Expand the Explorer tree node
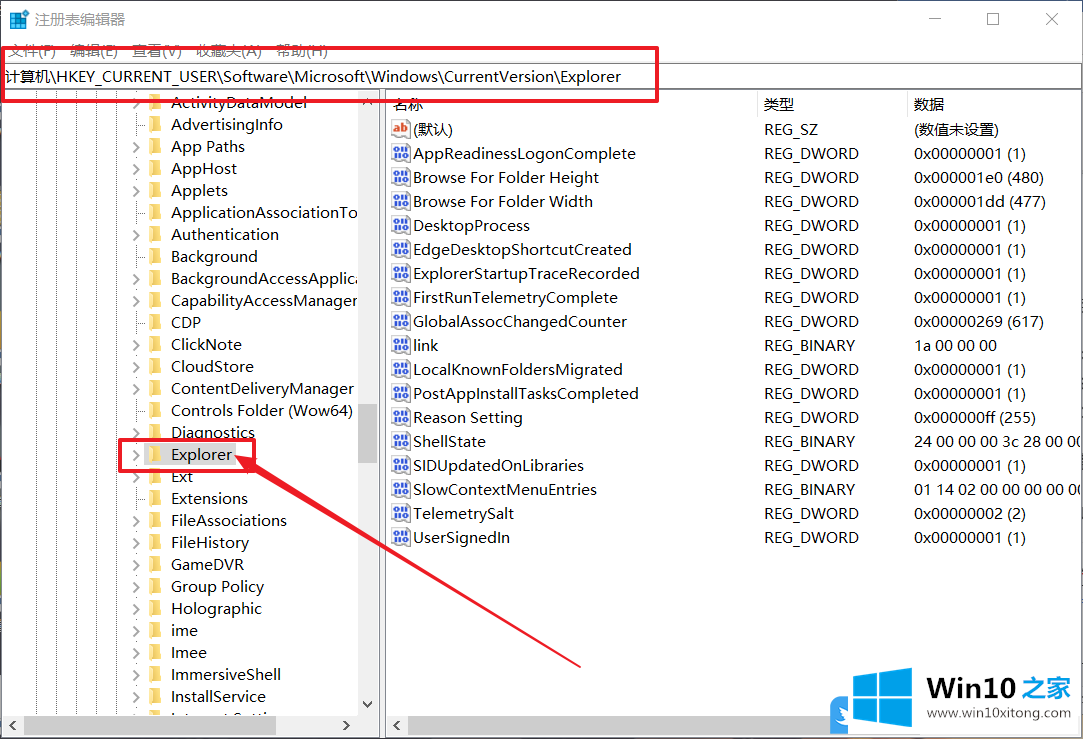 [x=136, y=454]
